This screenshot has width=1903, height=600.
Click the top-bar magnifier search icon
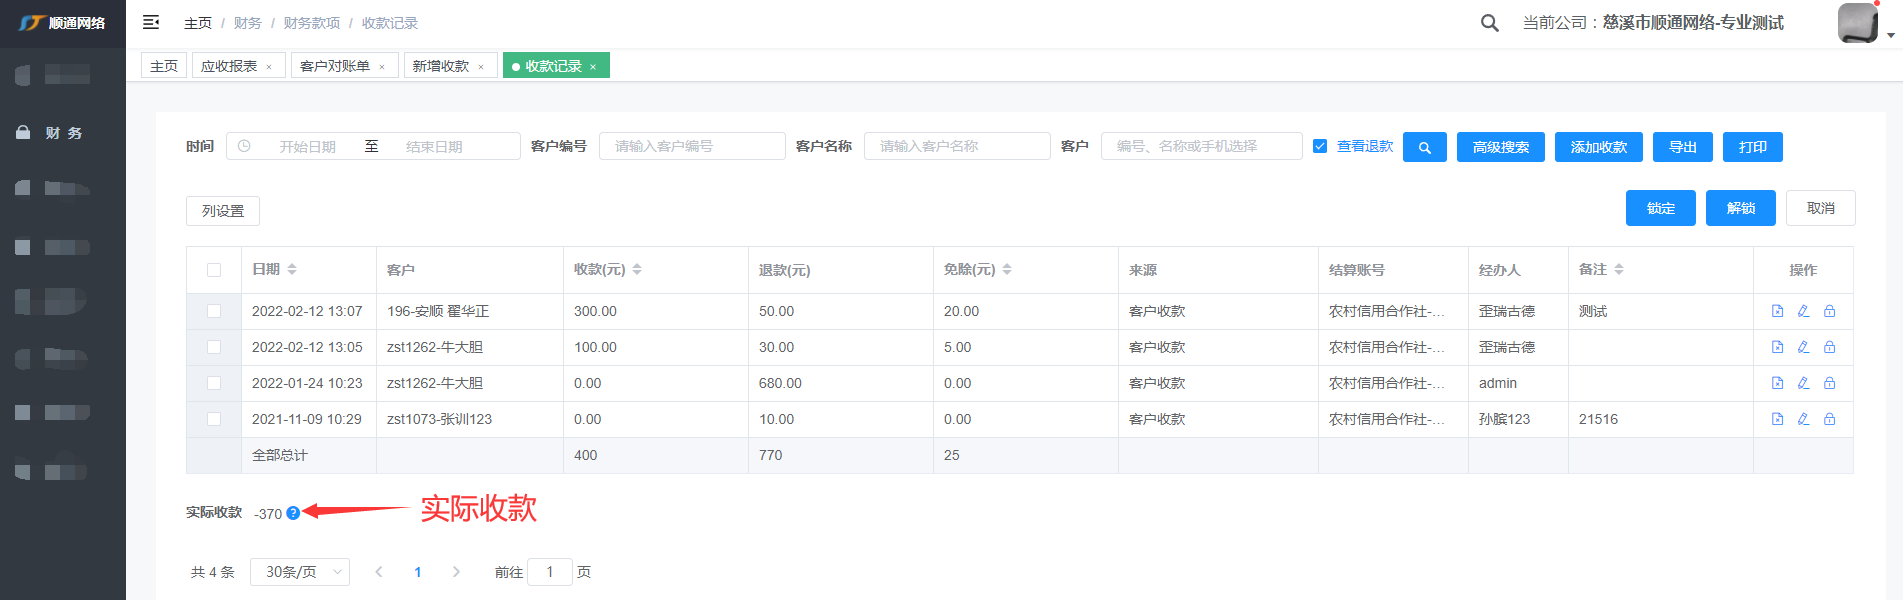(x=1489, y=23)
